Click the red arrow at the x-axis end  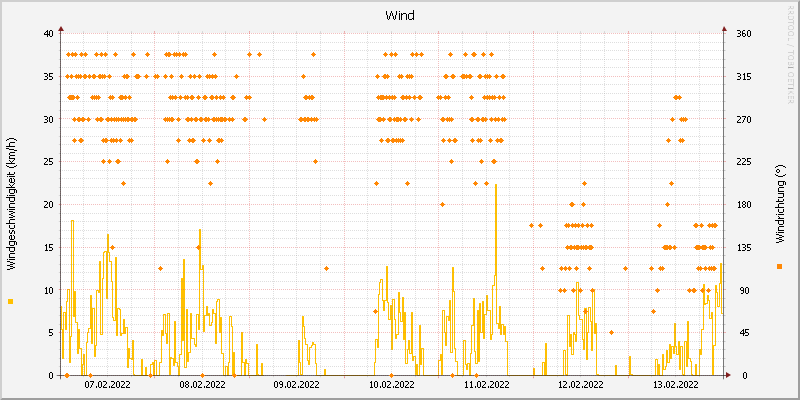coord(728,375)
